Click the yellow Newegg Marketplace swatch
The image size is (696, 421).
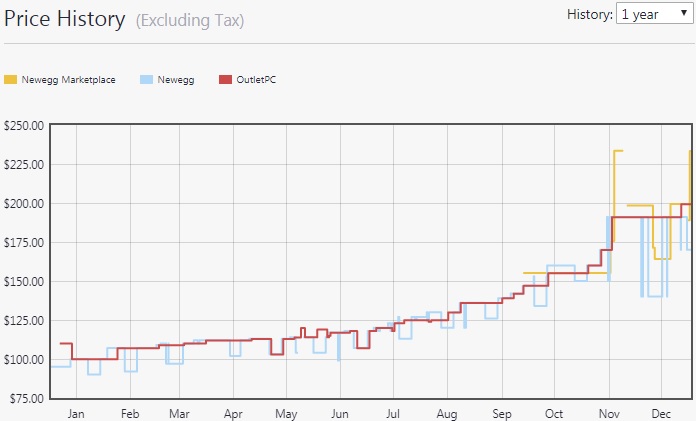[x=11, y=80]
